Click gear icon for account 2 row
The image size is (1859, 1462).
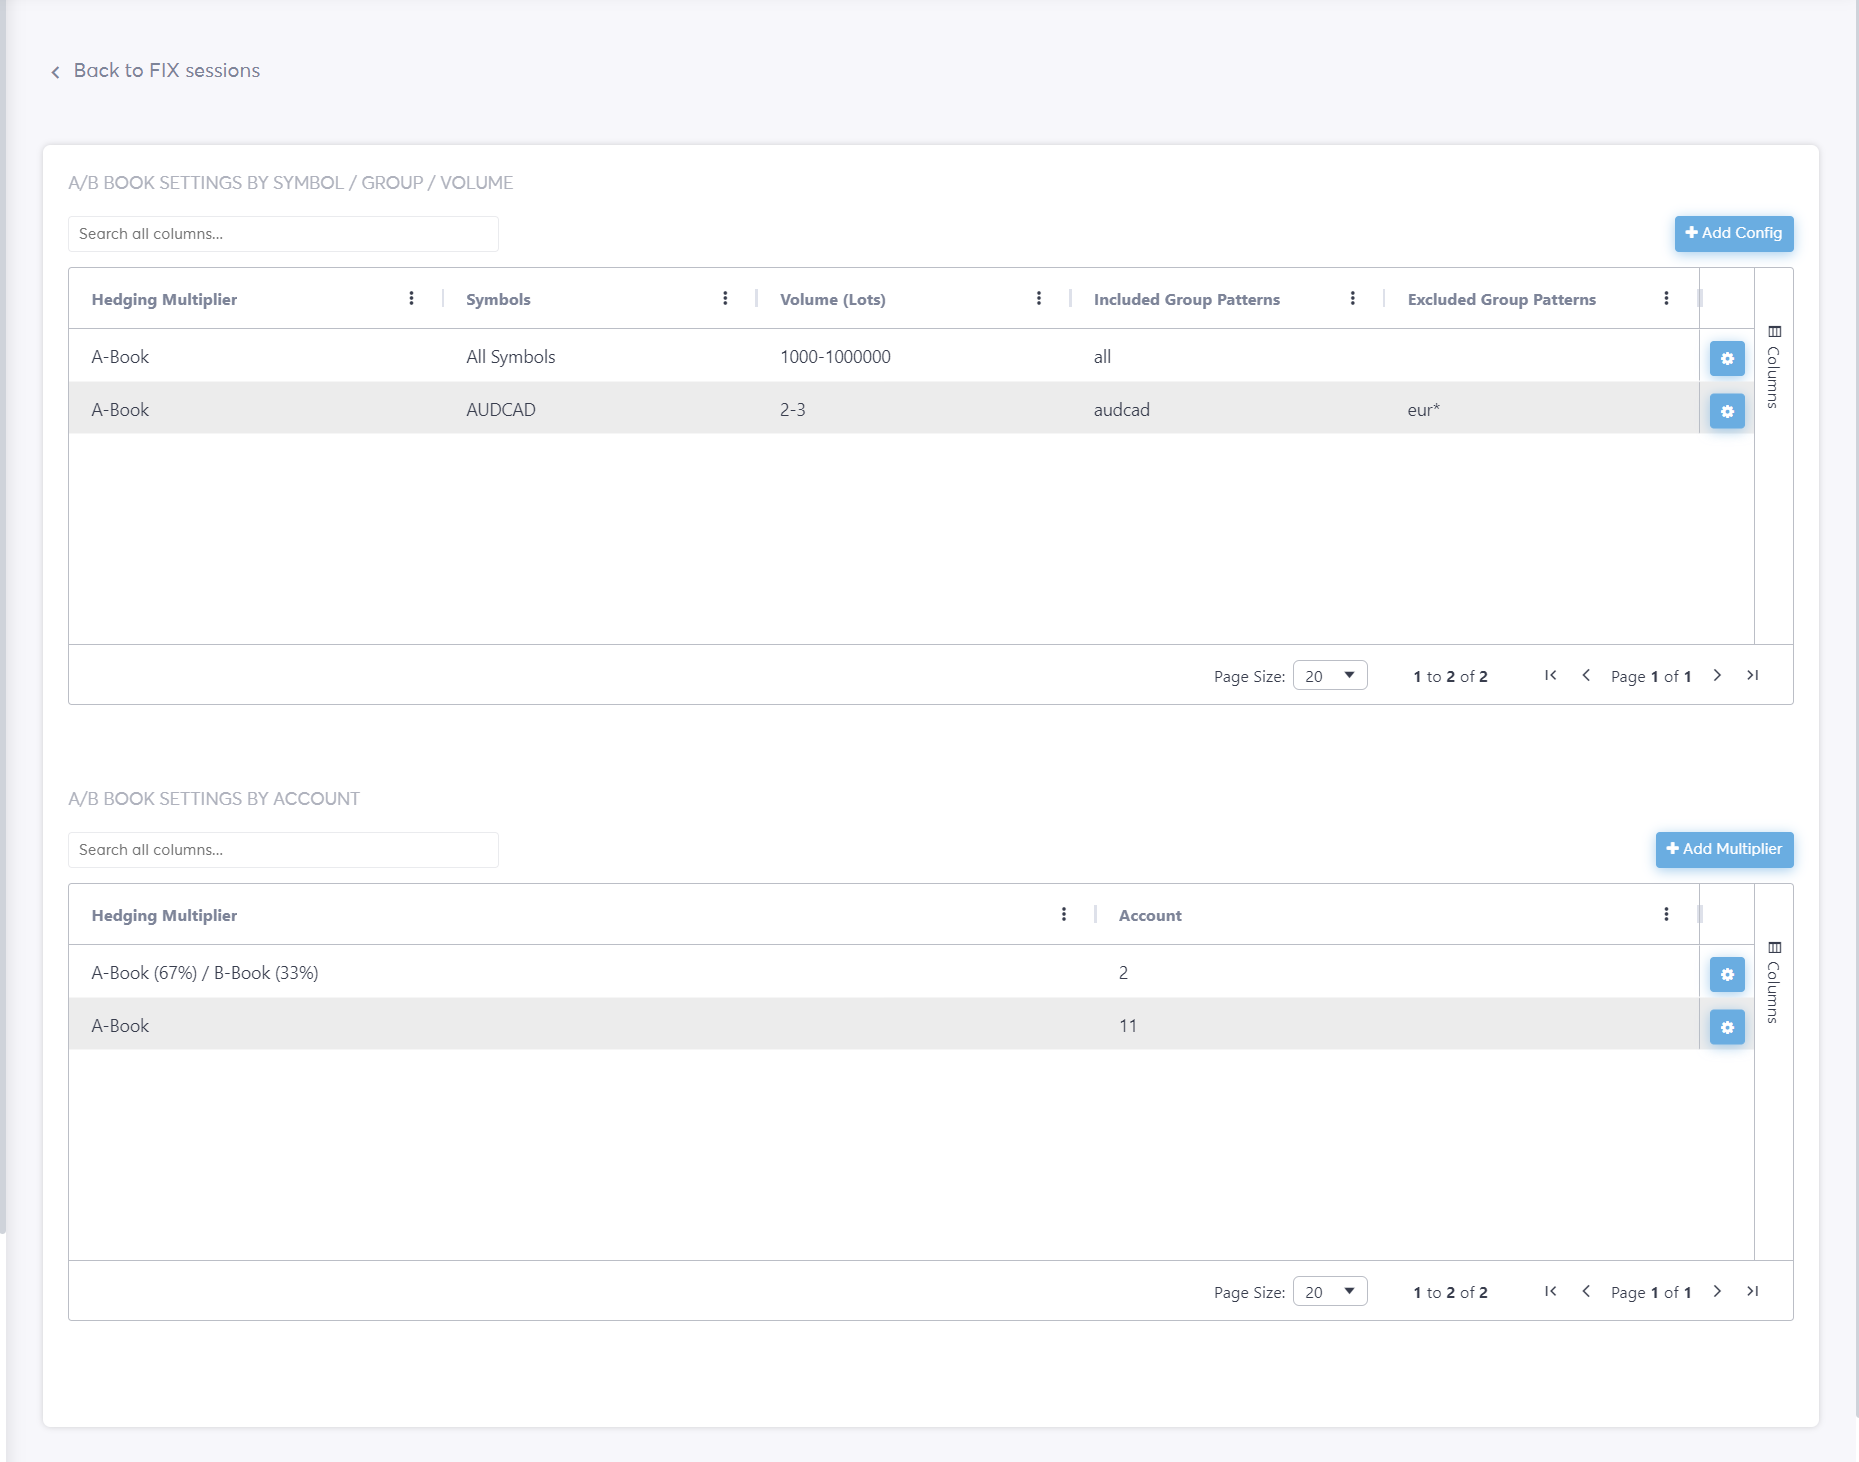[1726, 974]
